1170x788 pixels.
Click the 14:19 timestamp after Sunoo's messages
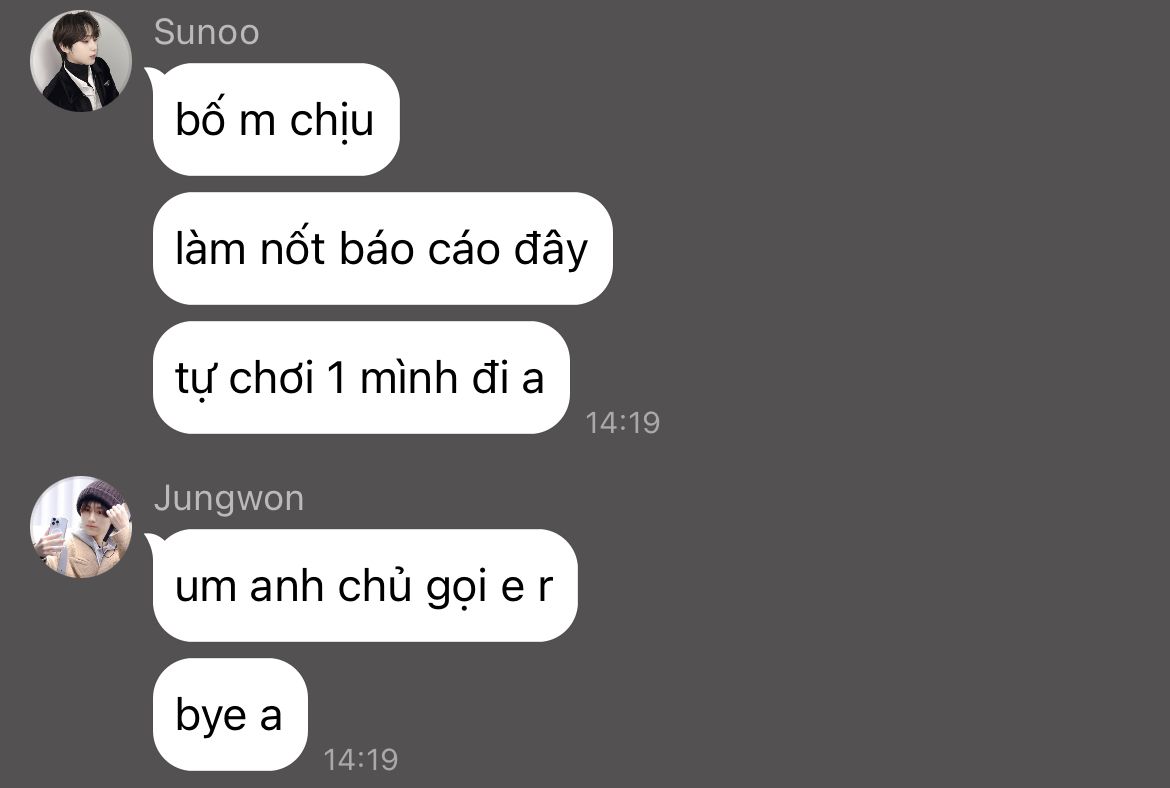tap(622, 423)
